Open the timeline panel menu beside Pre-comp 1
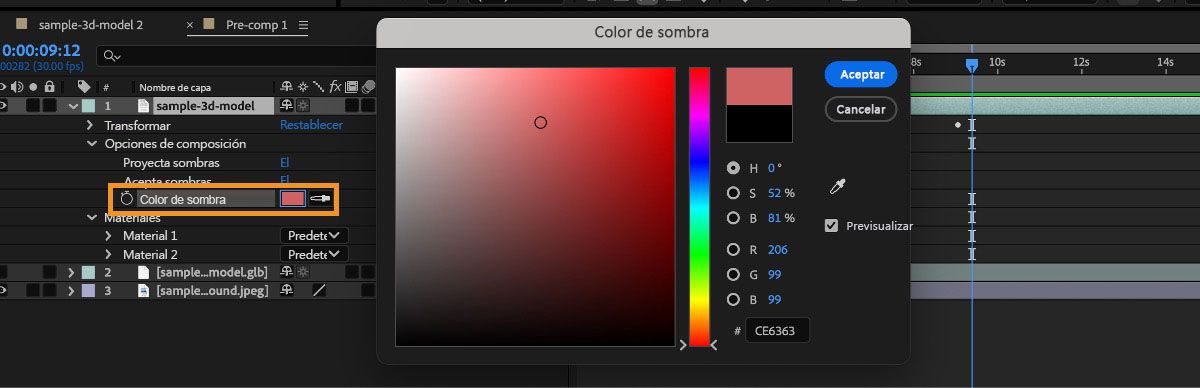The image size is (1200, 388). point(304,24)
